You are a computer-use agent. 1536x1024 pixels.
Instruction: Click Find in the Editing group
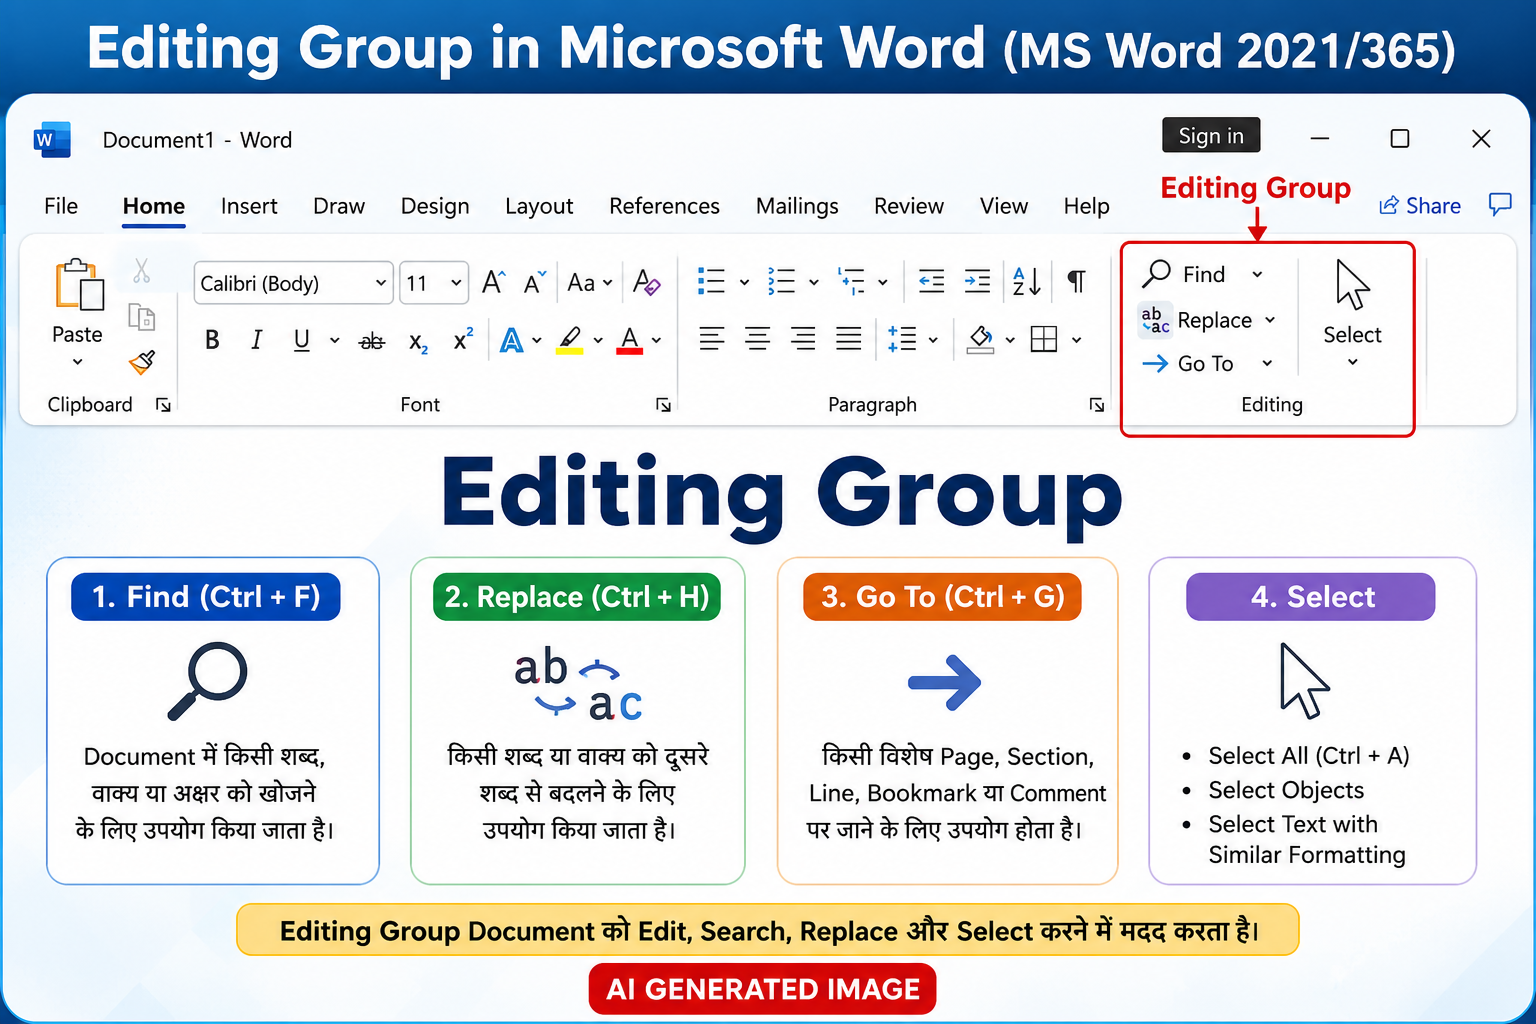1185,274
